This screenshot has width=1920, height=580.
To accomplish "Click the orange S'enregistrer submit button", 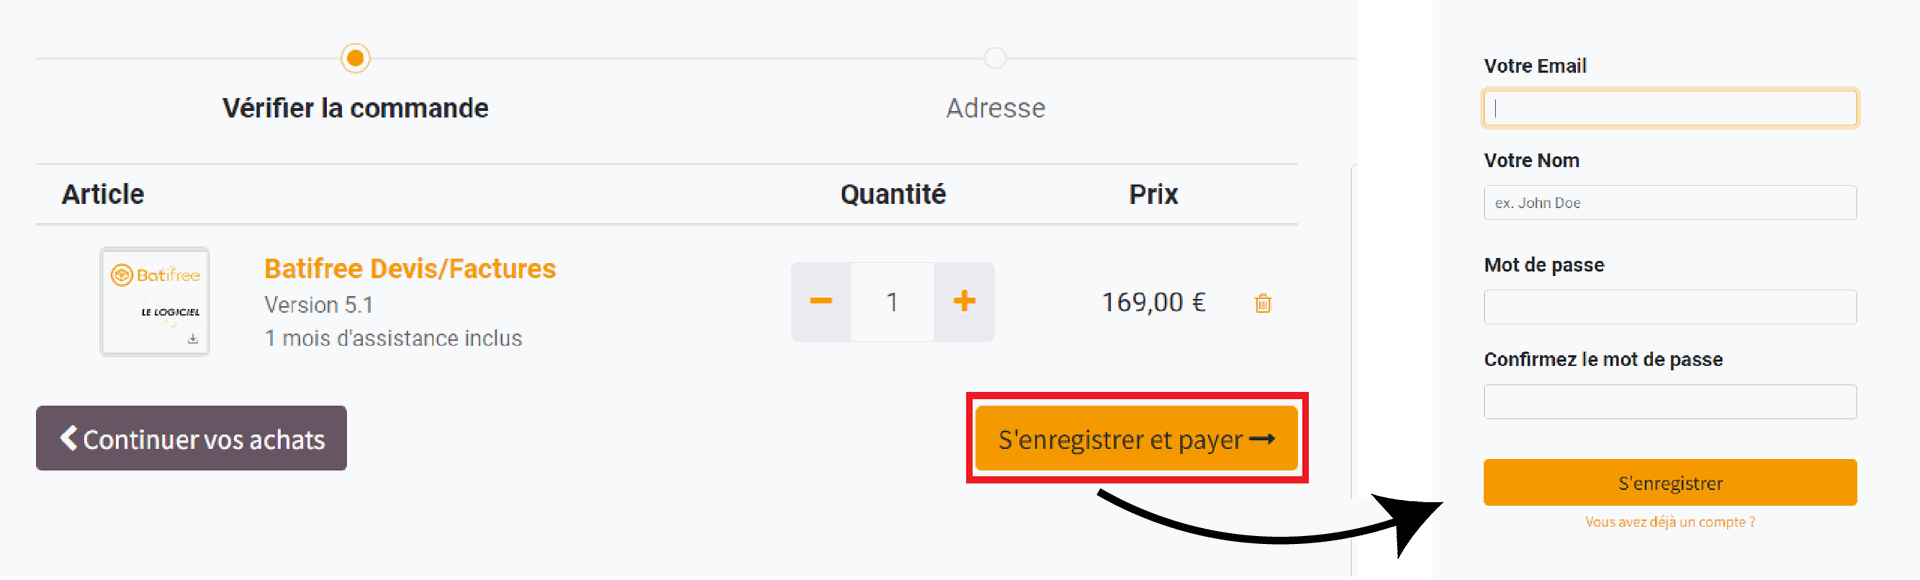I will point(1670,483).
